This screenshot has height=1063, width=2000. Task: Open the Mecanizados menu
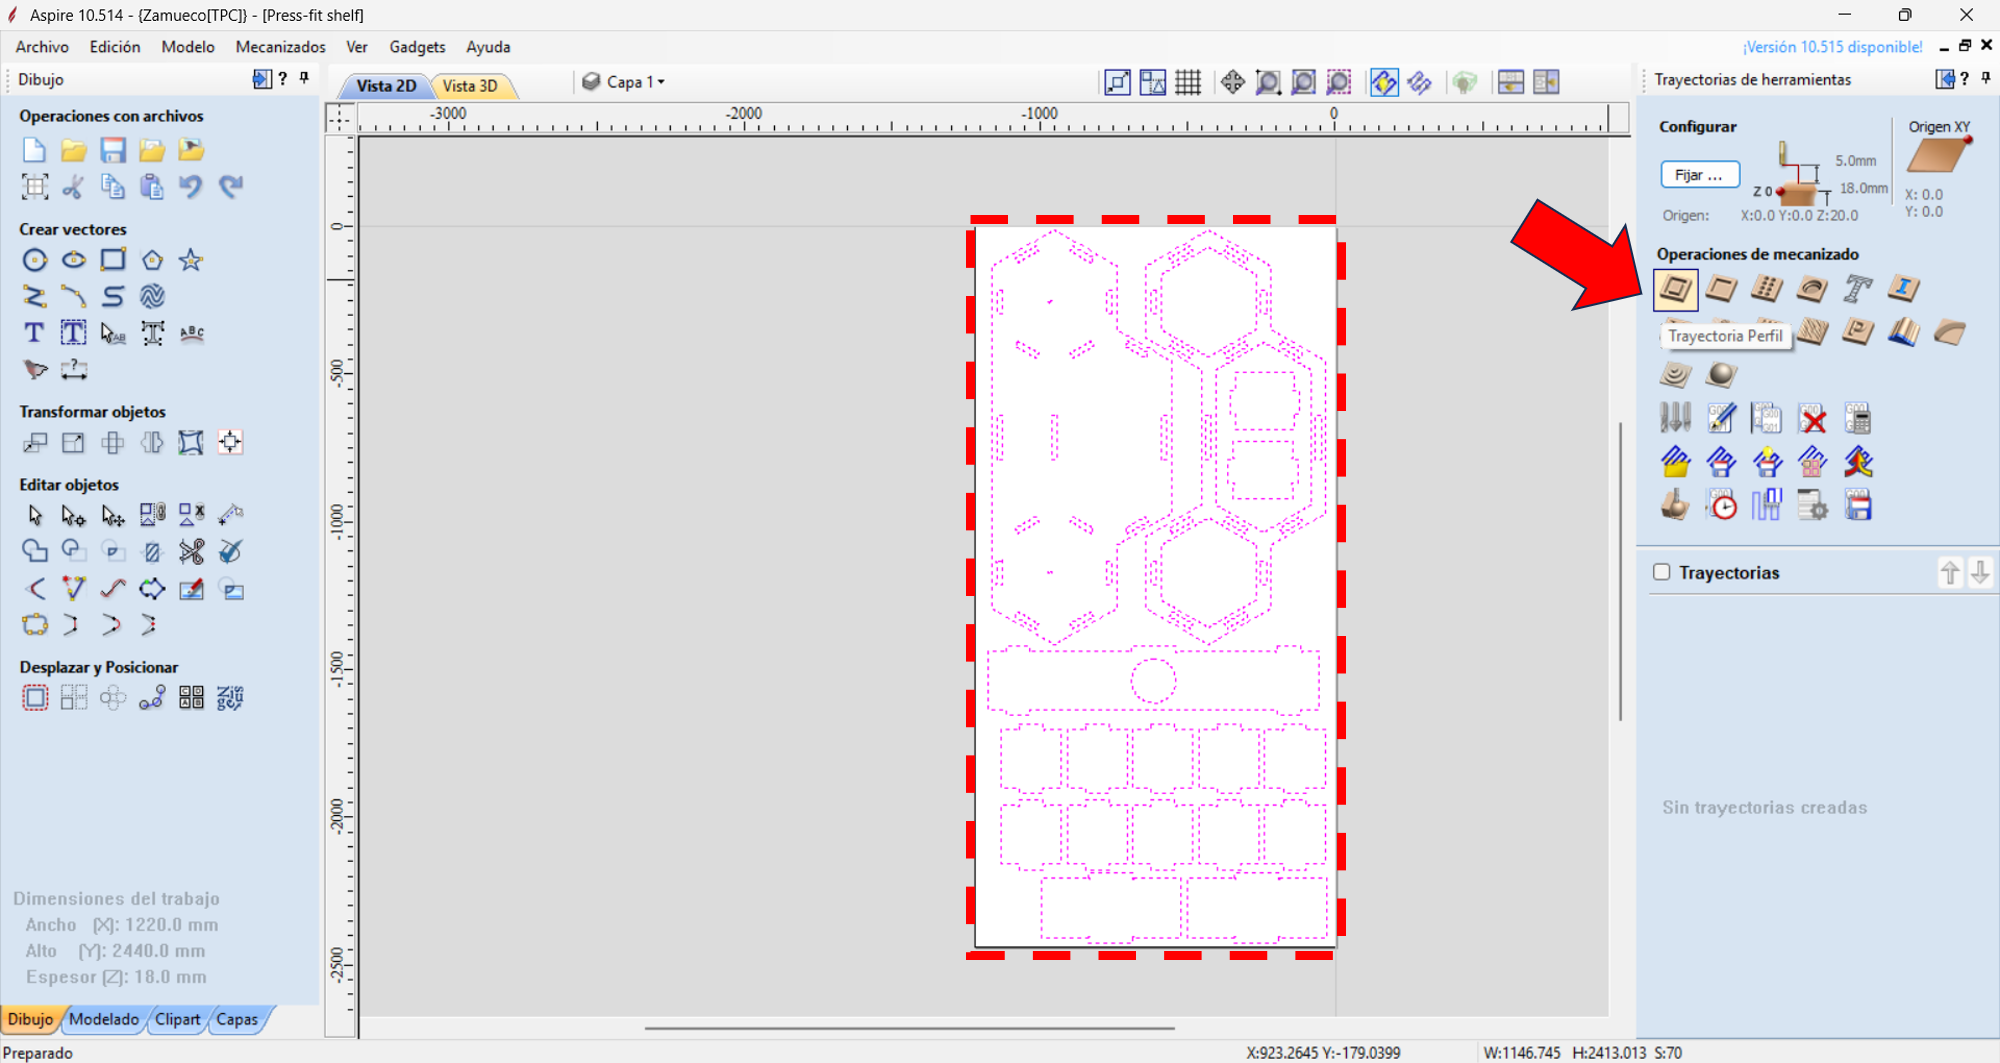point(280,47)
